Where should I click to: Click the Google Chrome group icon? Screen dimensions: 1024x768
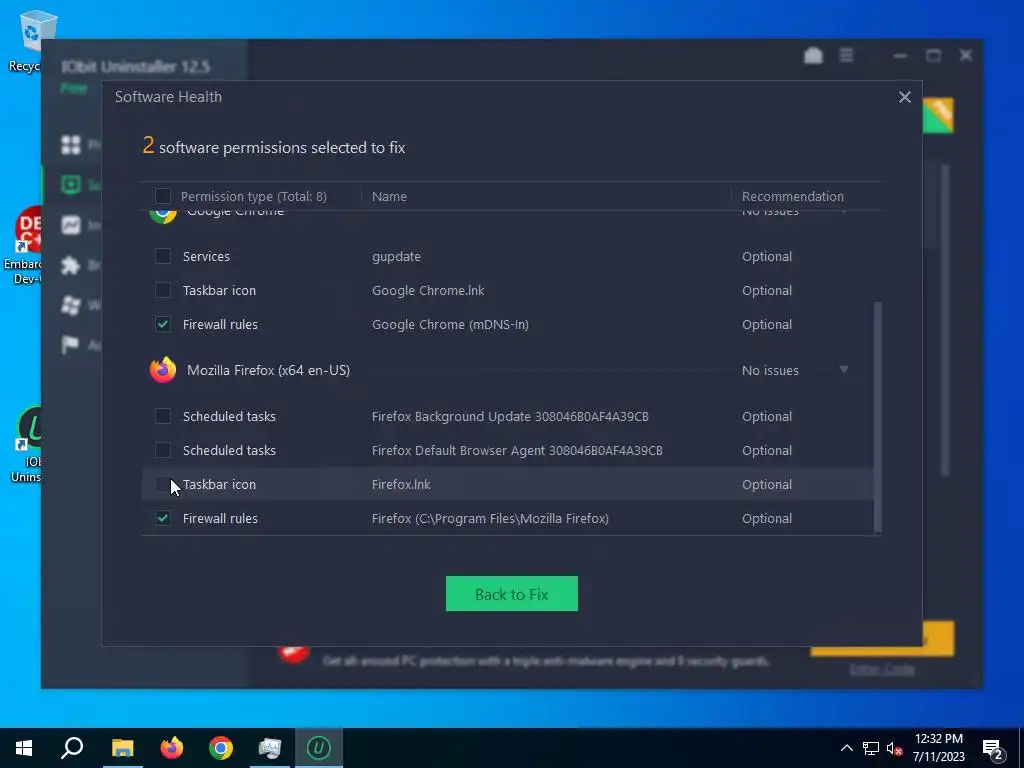(163, 216)
